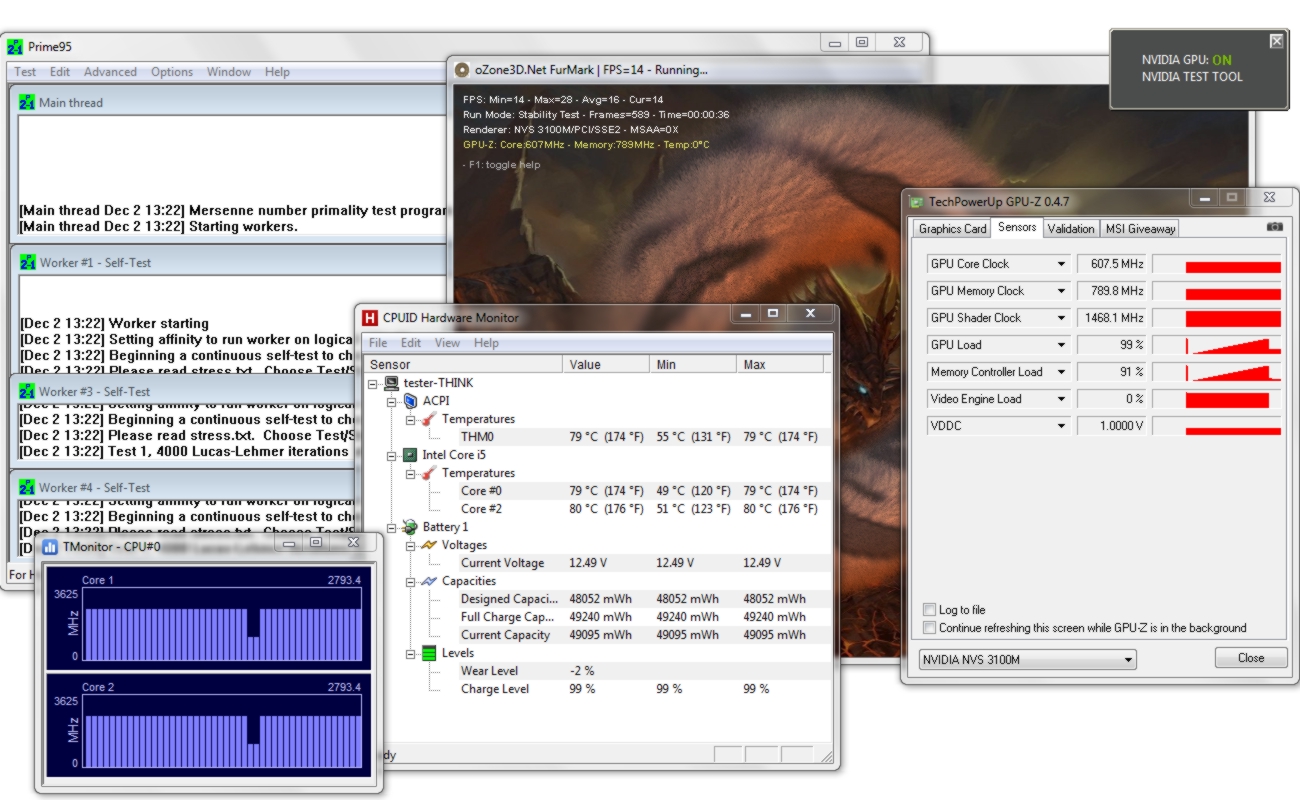Open the Hardware Monitor View menu
Screen dimensions: 1300x800
(x=447, y=343)
